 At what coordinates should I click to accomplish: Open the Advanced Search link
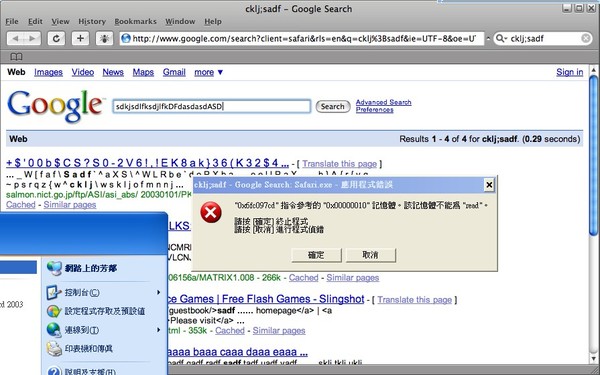coord(383,103)
